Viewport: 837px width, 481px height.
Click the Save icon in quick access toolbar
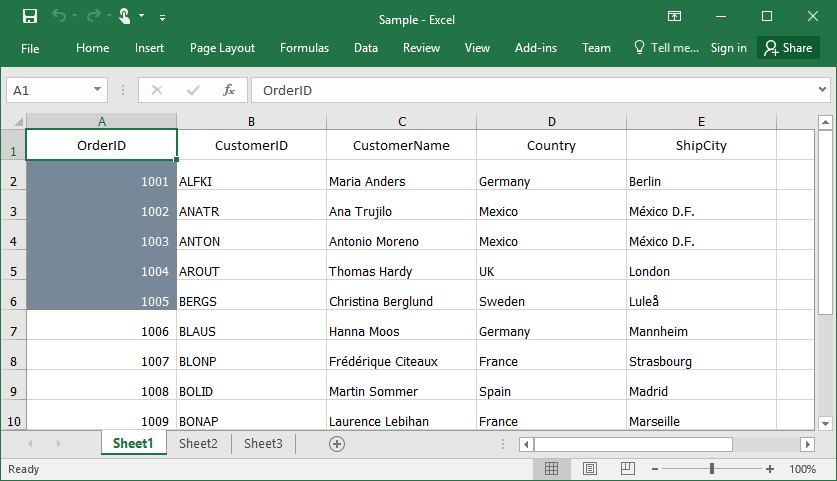click(30, 16)
